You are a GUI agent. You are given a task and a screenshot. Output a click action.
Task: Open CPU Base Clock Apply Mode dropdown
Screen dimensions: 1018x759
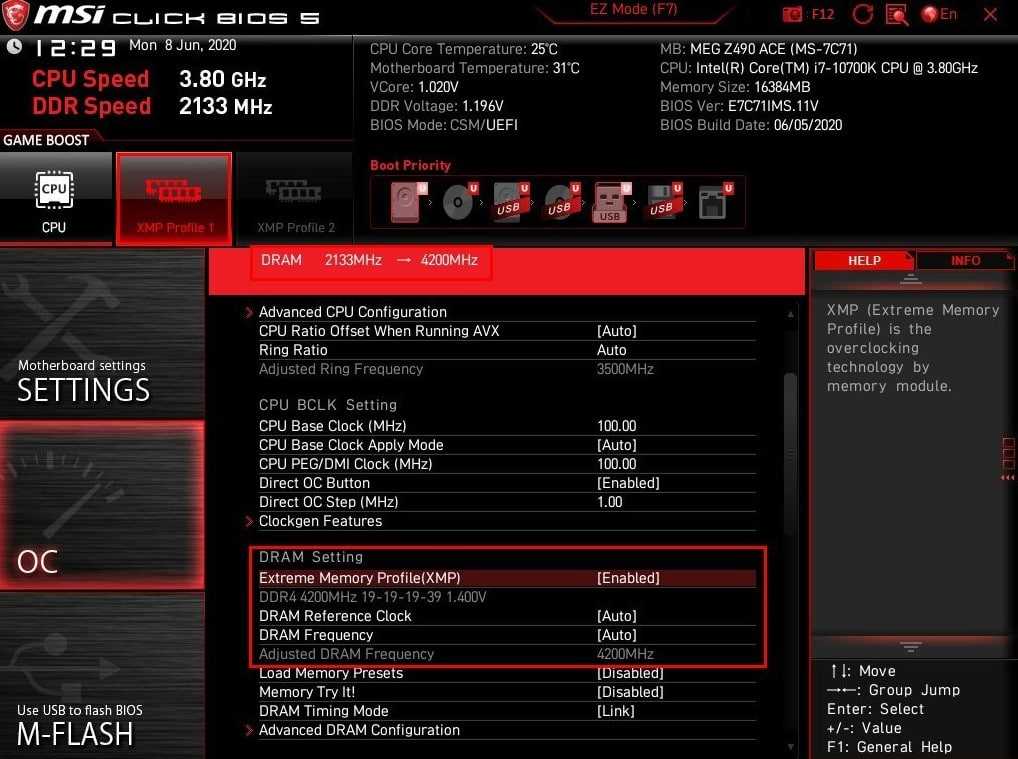point(616,445)
